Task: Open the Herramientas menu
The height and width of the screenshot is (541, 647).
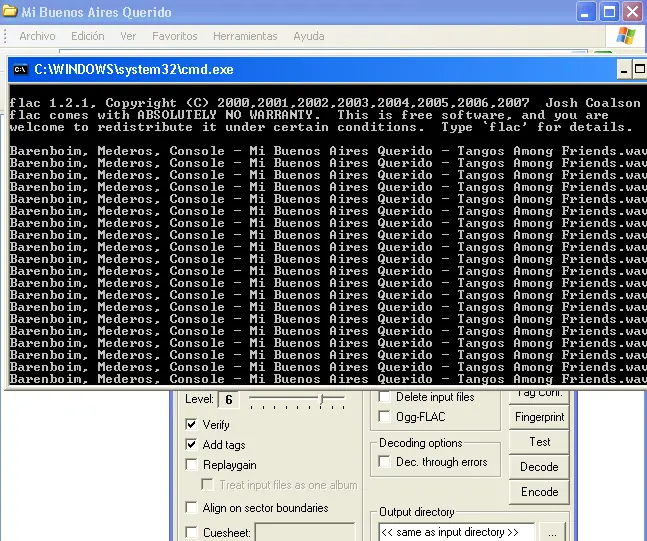Action: tap(245, 36)
